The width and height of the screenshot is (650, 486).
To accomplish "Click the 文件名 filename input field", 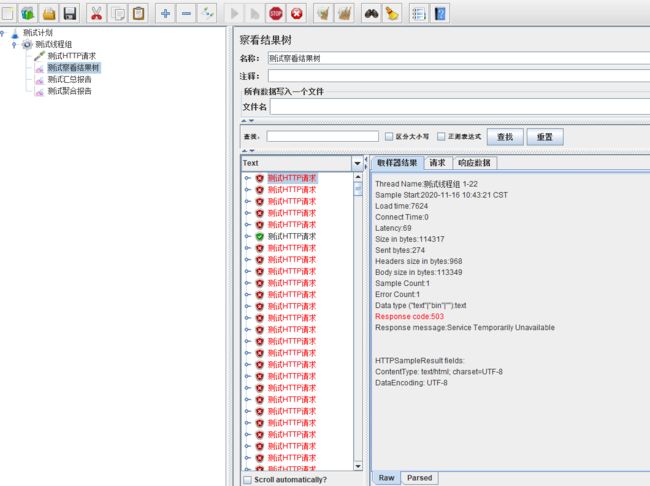I will pyautogui.click(x=460, y=107).
